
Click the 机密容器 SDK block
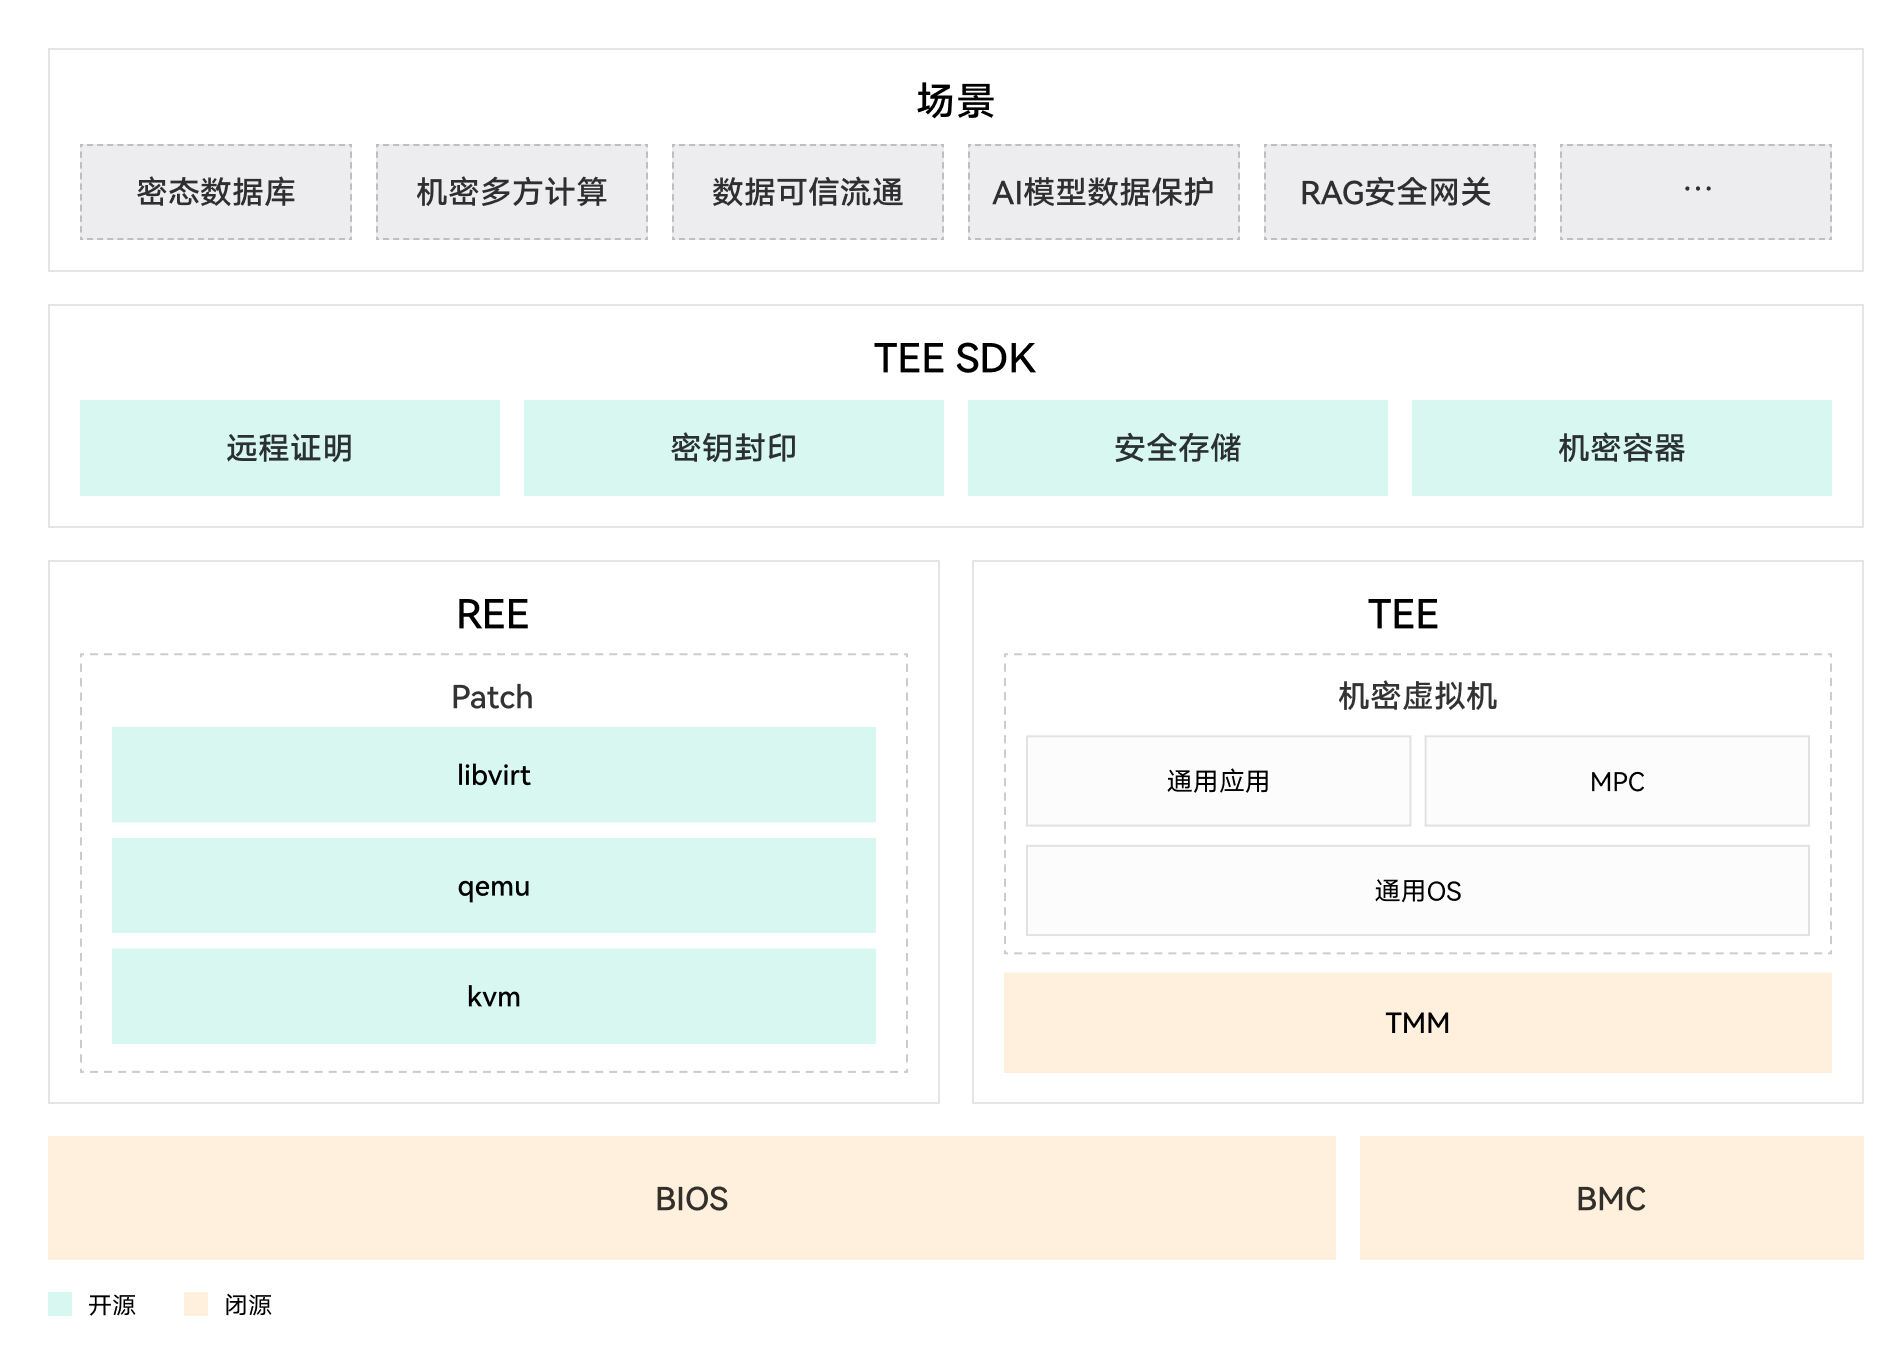(x=1622, y=448)
